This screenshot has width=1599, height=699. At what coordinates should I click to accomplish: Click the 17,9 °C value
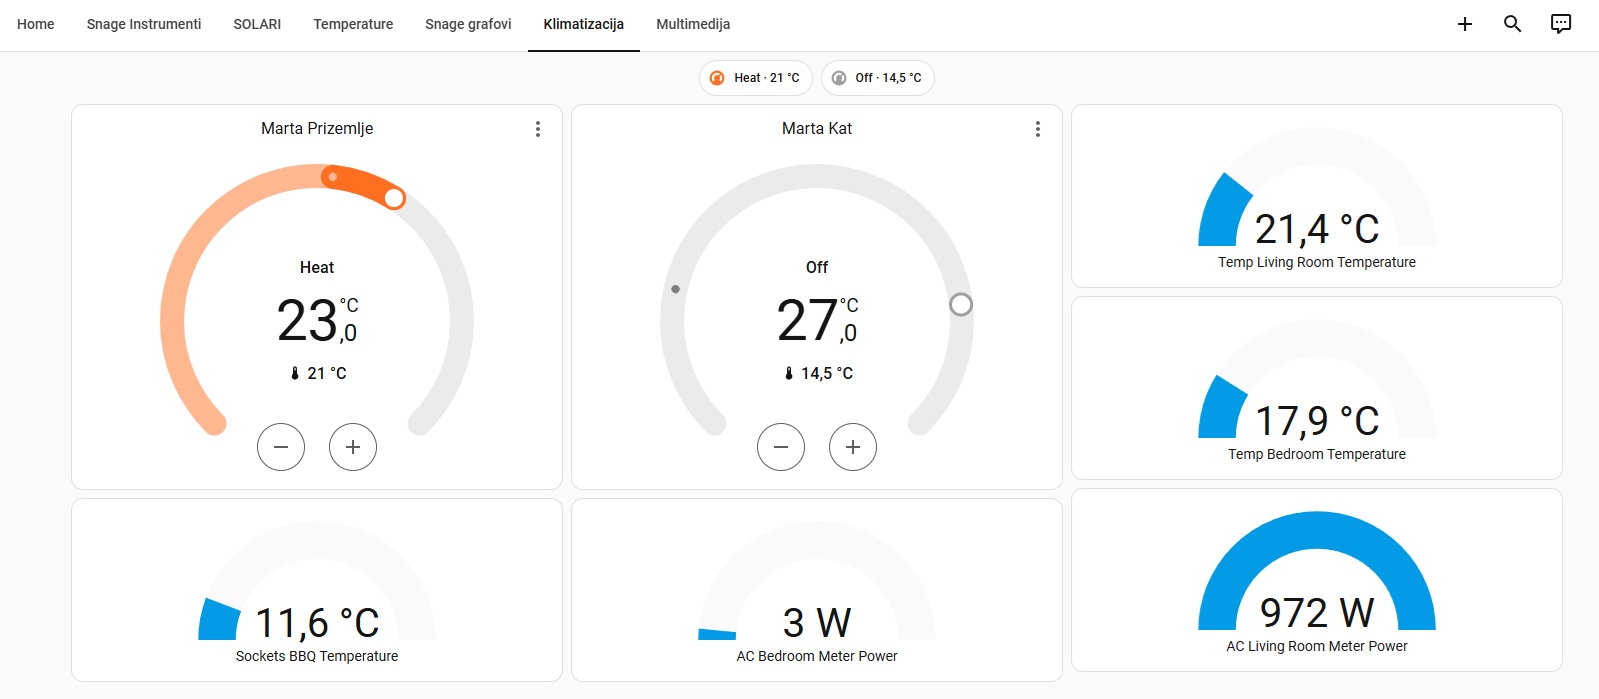tap(1317, 421)
